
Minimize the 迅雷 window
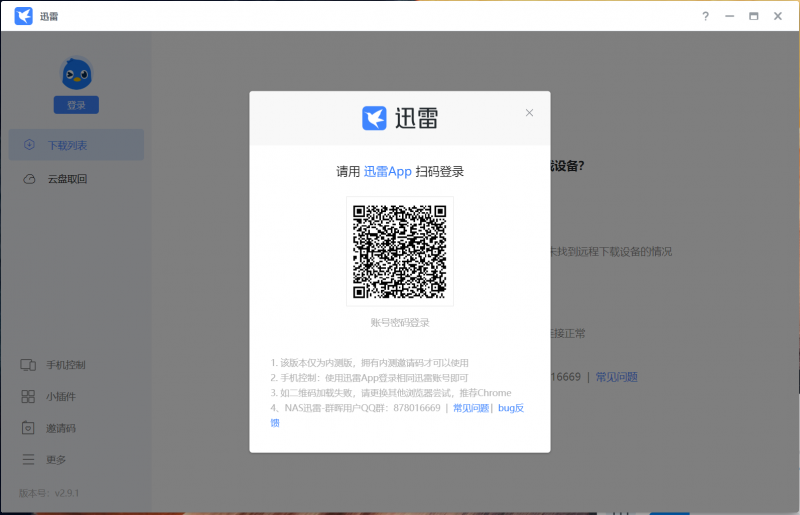pos(730,16)
